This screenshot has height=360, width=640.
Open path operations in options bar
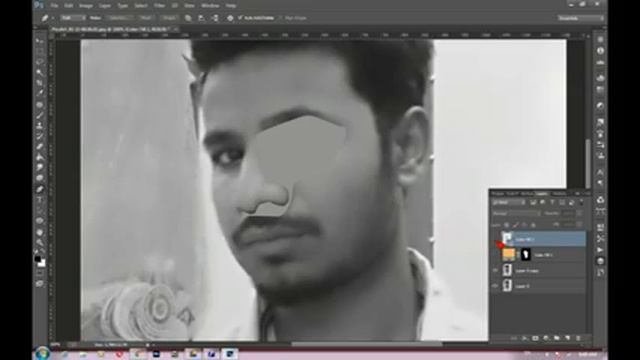coord(188,18)
